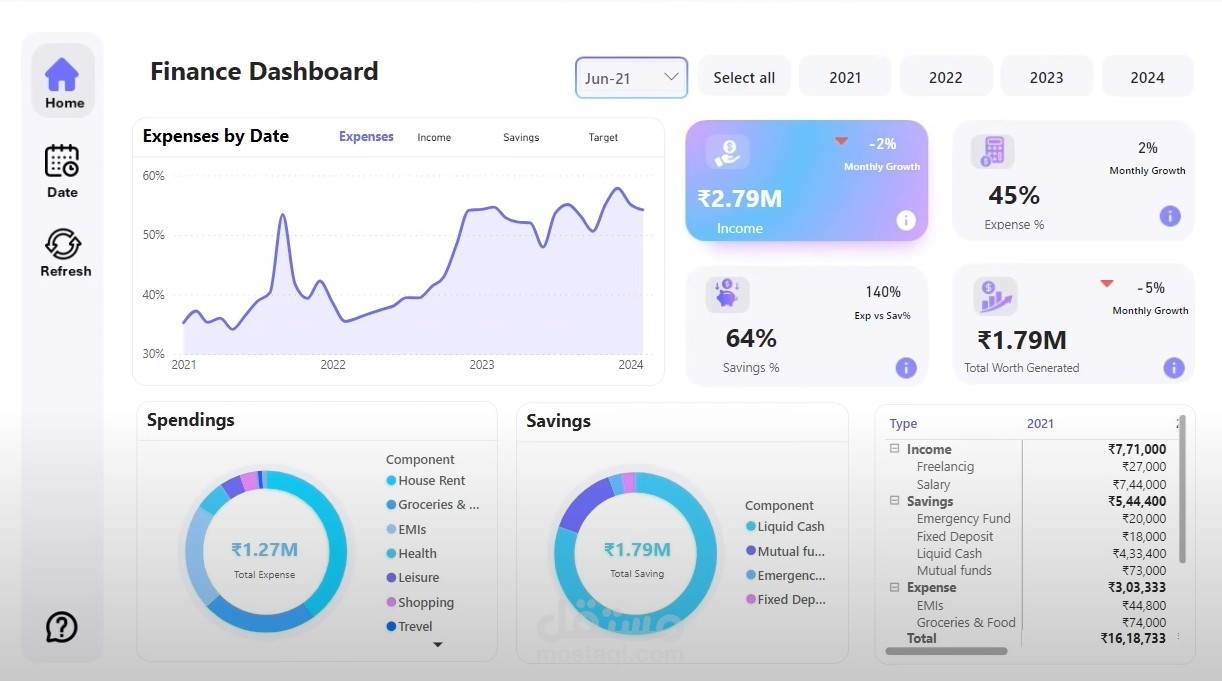Click the Income card hand-coin icon

(727, 151)
